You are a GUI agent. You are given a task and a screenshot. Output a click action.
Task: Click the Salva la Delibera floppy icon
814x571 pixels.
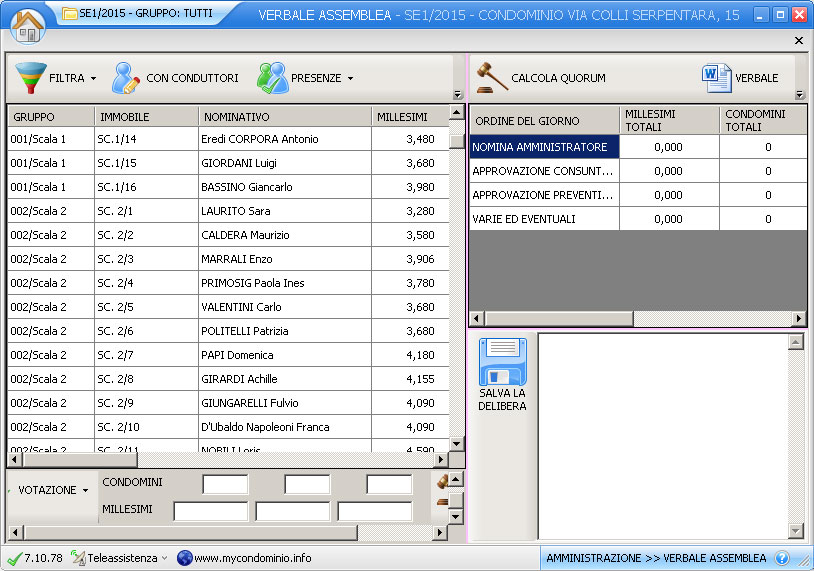pyautogui.click(x=502, y=363)
